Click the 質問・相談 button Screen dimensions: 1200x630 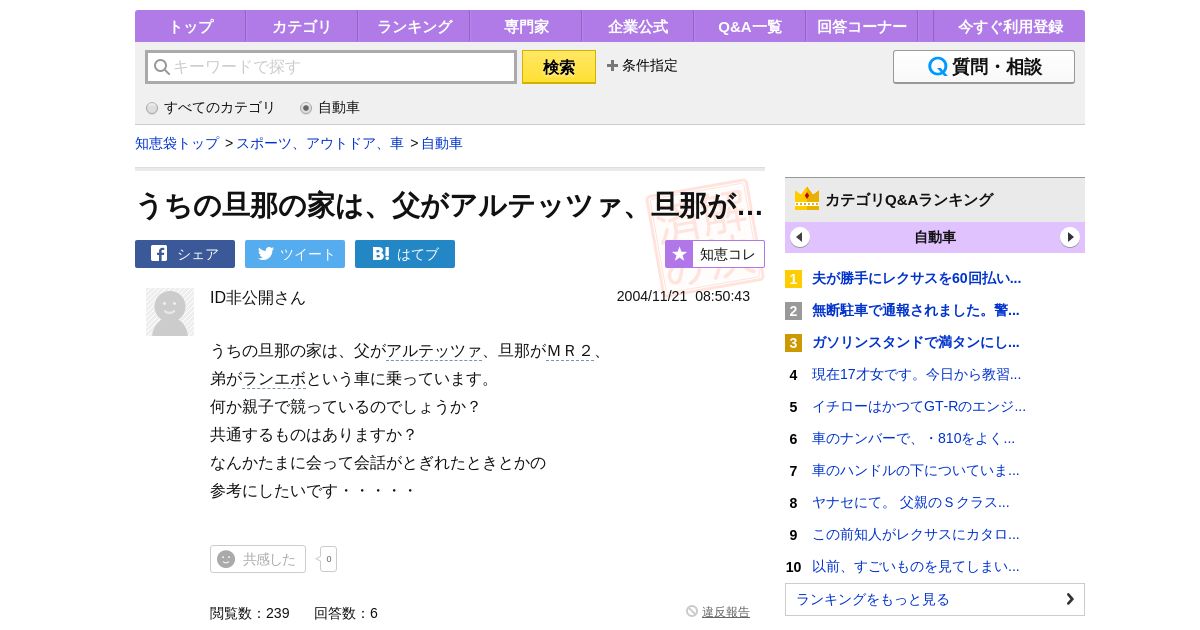pos(984,67)
